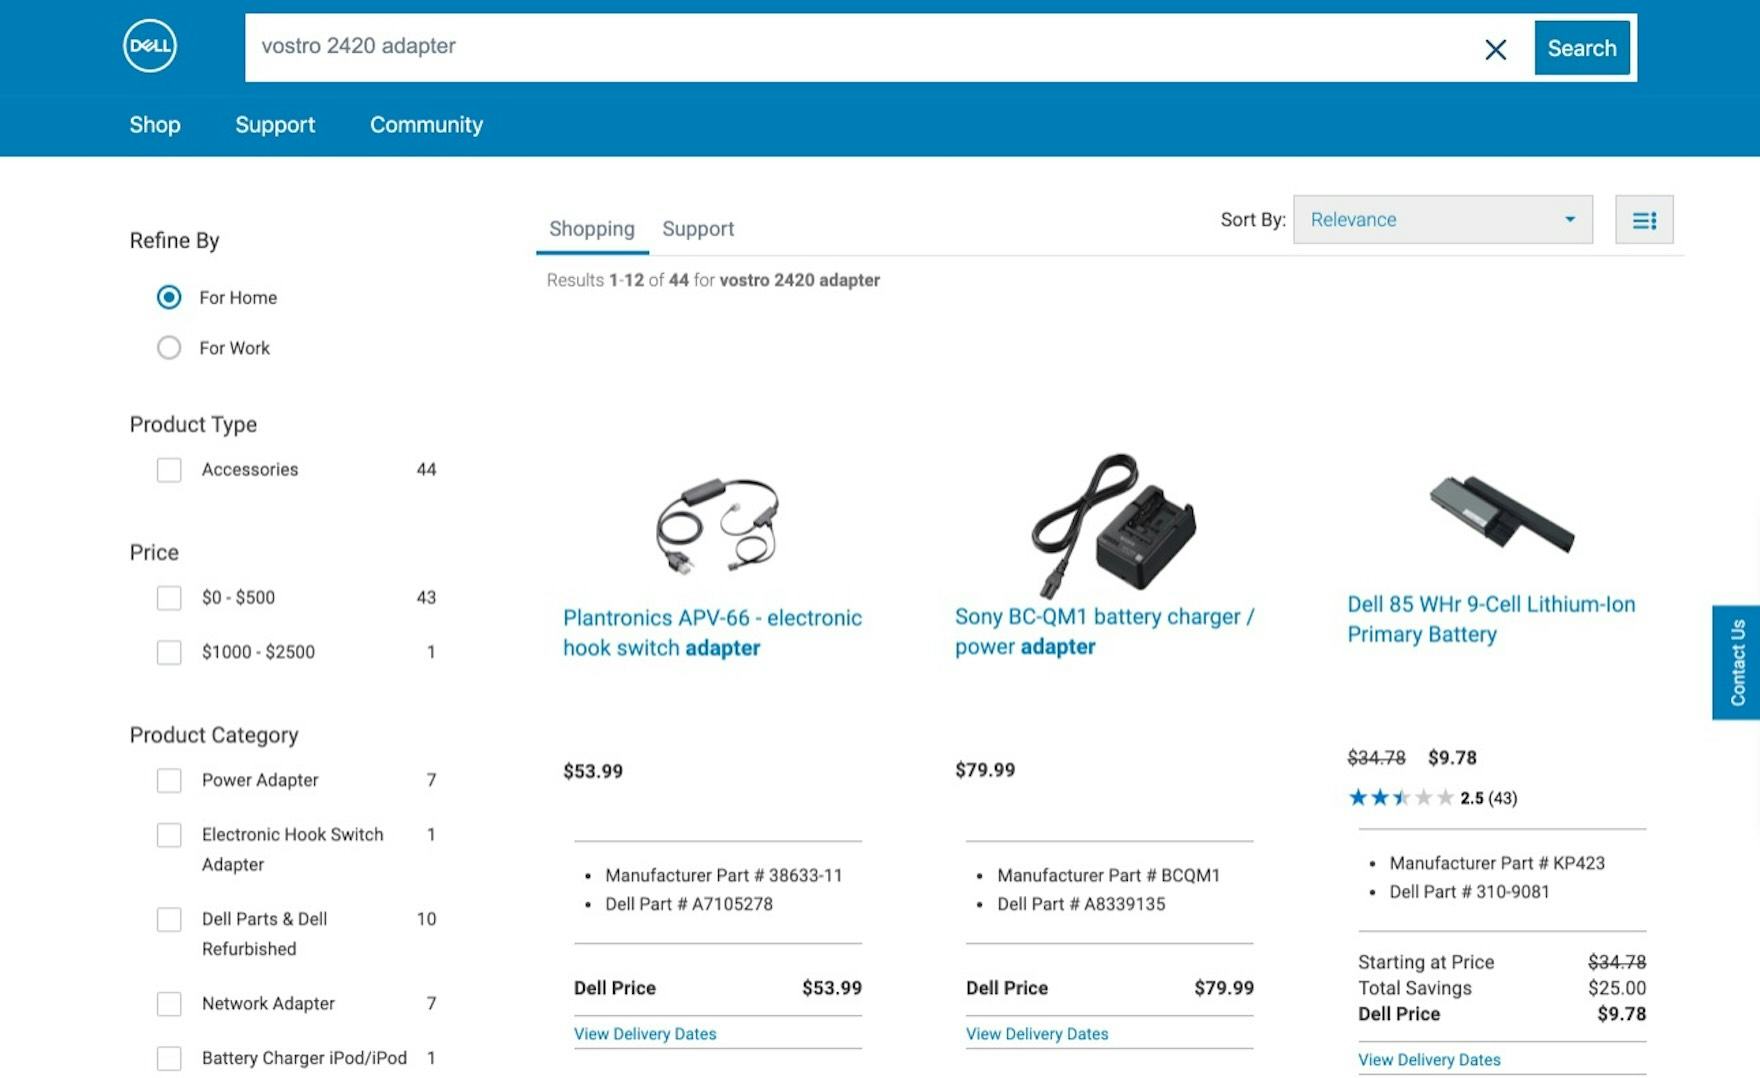Screen dimensions: 1760x1078
Task: Open the Dell 9-Cell battery image
Action: 1501,512
